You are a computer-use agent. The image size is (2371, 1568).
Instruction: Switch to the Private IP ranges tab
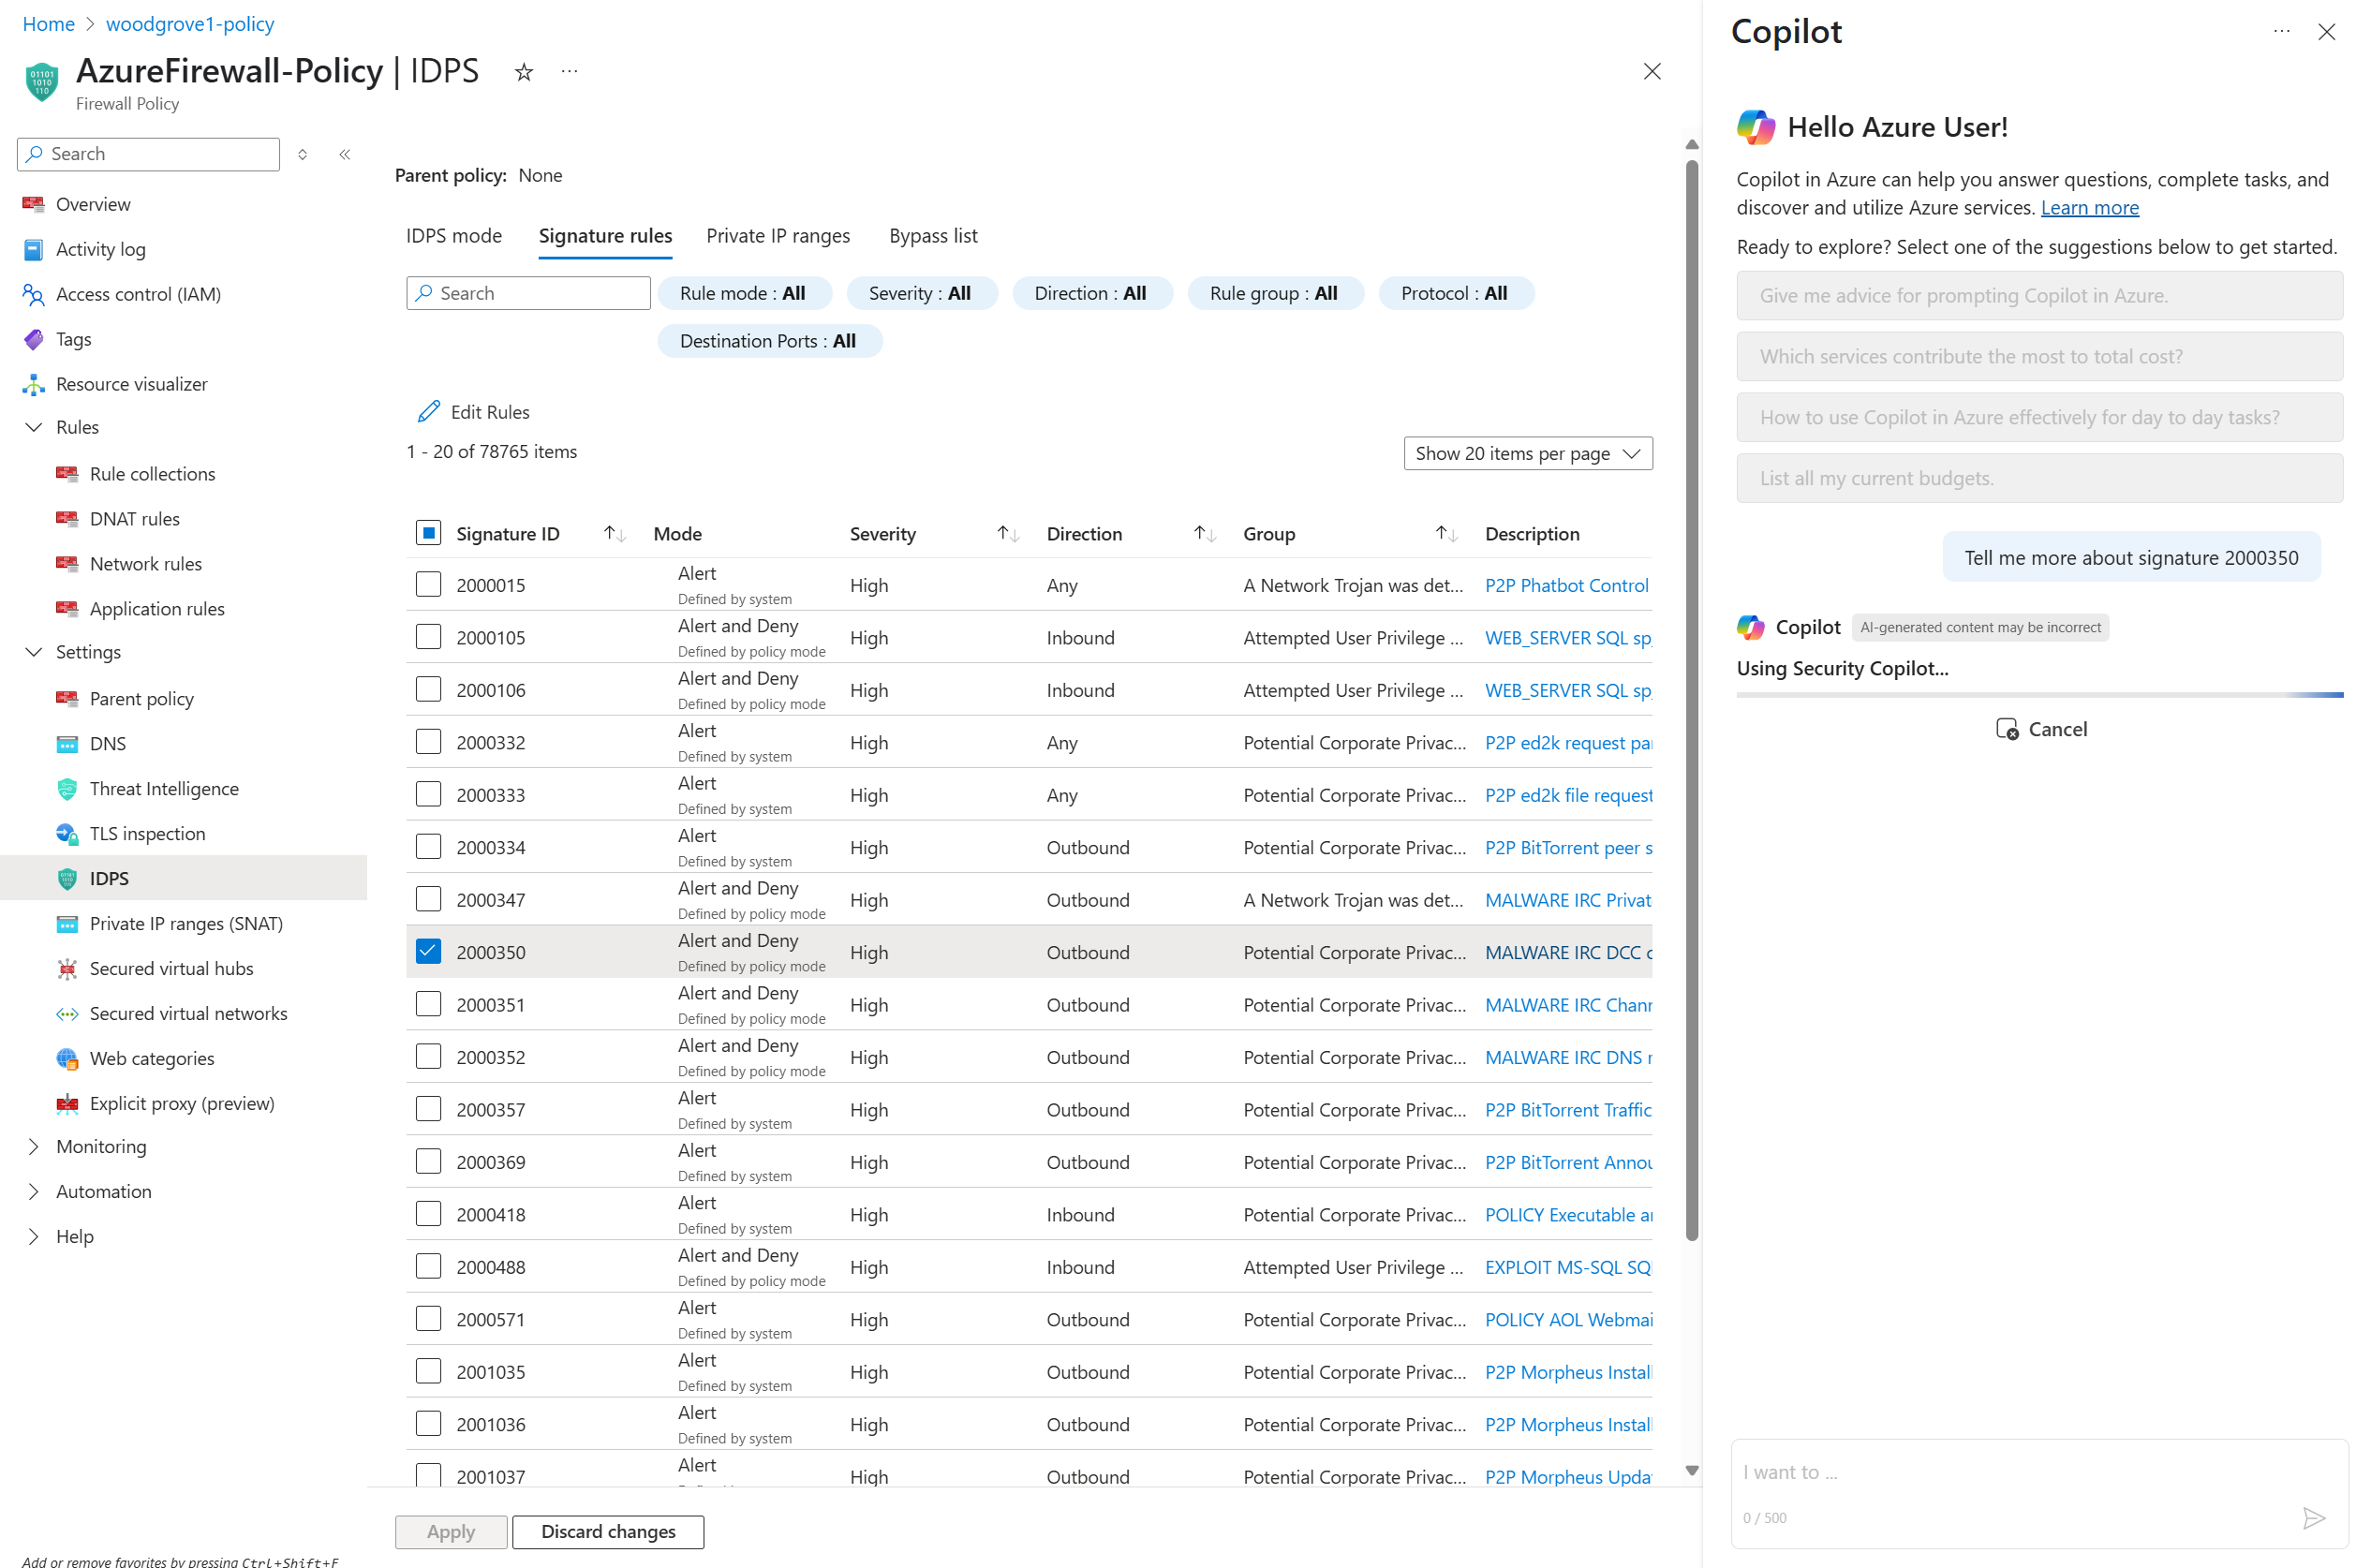pos(777,236)
